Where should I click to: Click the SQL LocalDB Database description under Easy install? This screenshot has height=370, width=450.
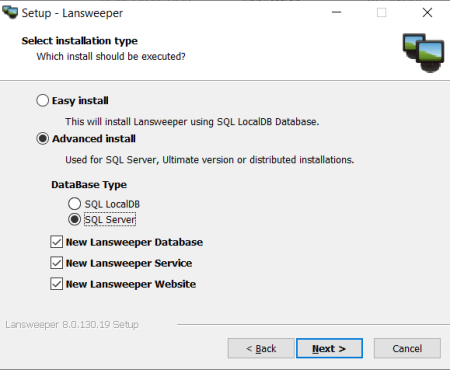192,122
